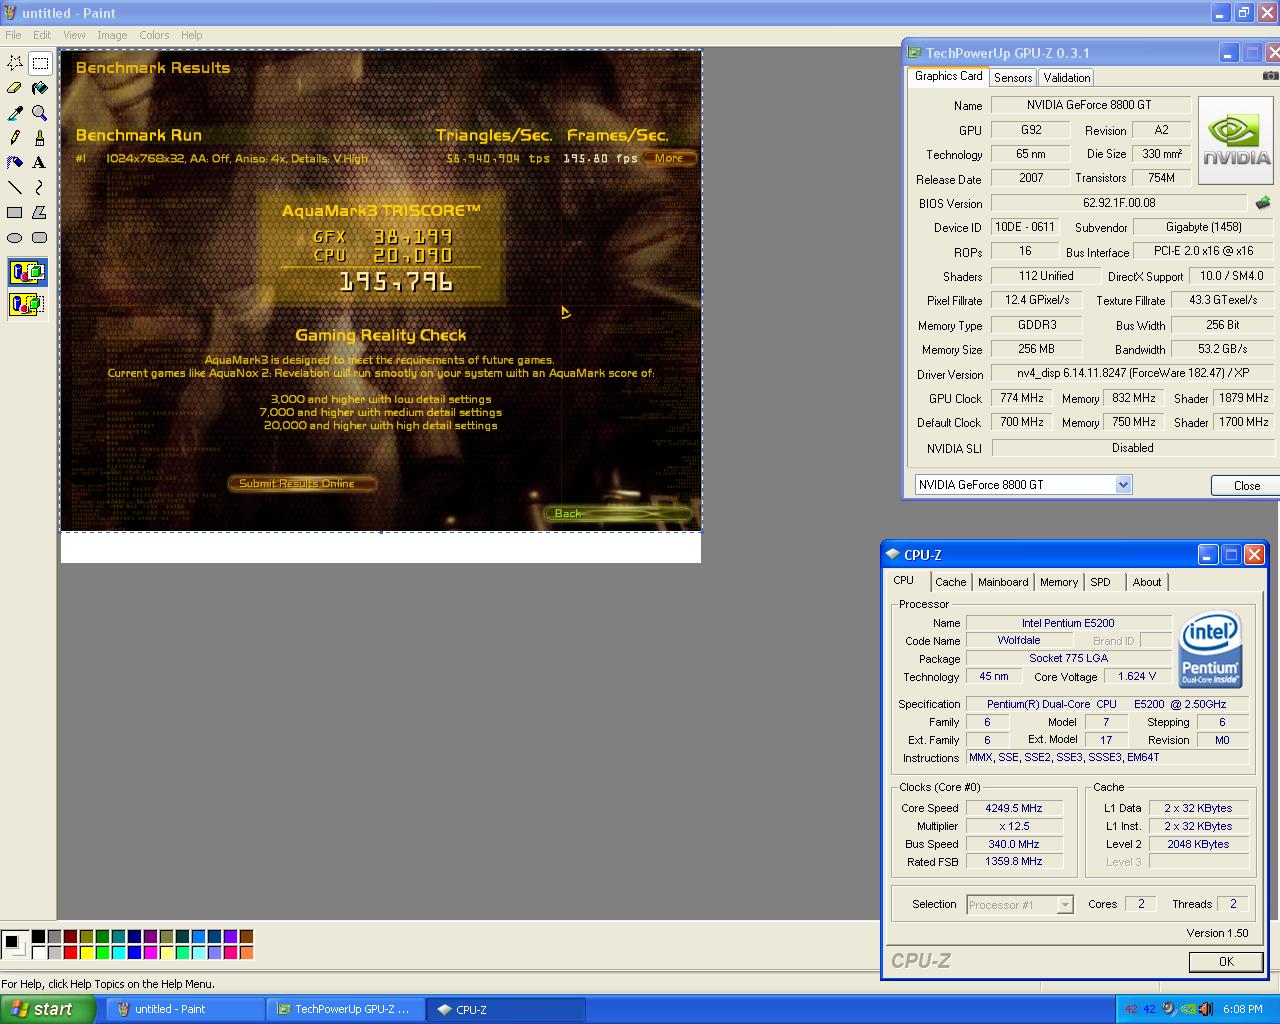Switch to untitled - Paint taskbar button
The width and height of the screenshot is (1280, 1024).
(x=184, y=1009)
